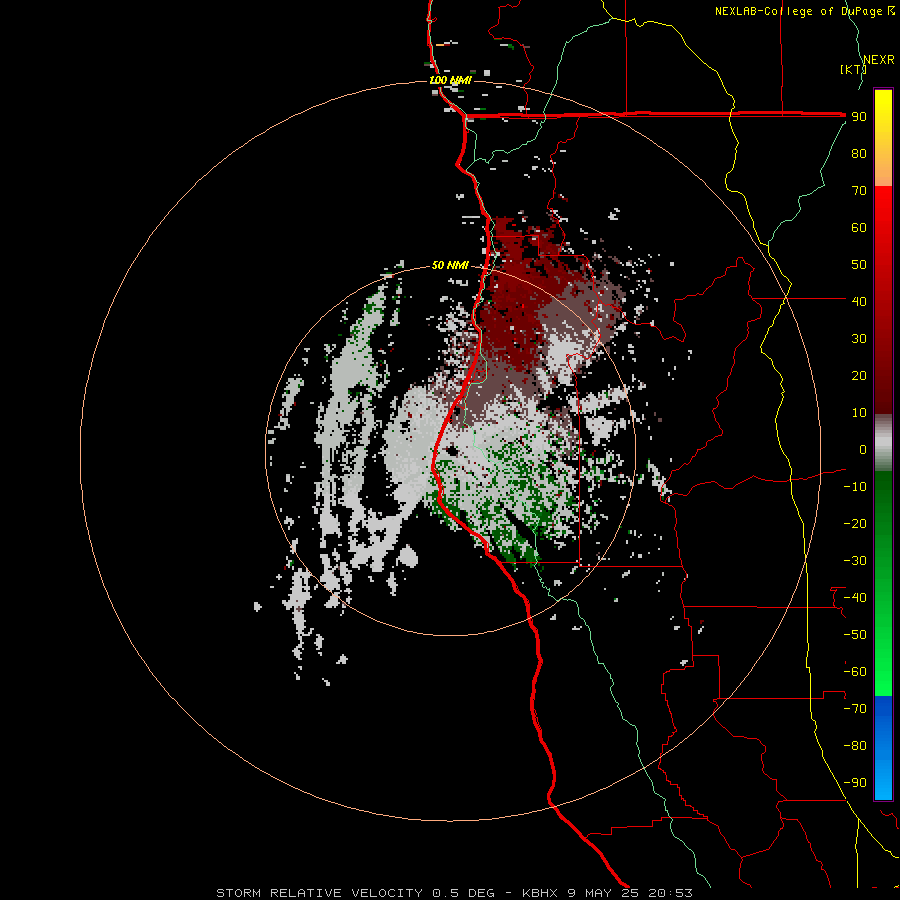900x900 pixels.
Task: Click the 40 value on the velocity scale
Action: 859,301
